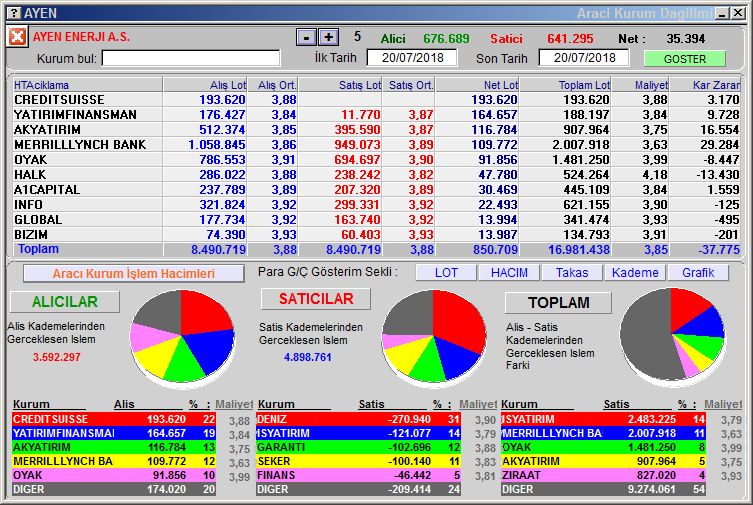Click the TOPLAM button
Screen dimensions: 753x505
click(x=559, y=303)
